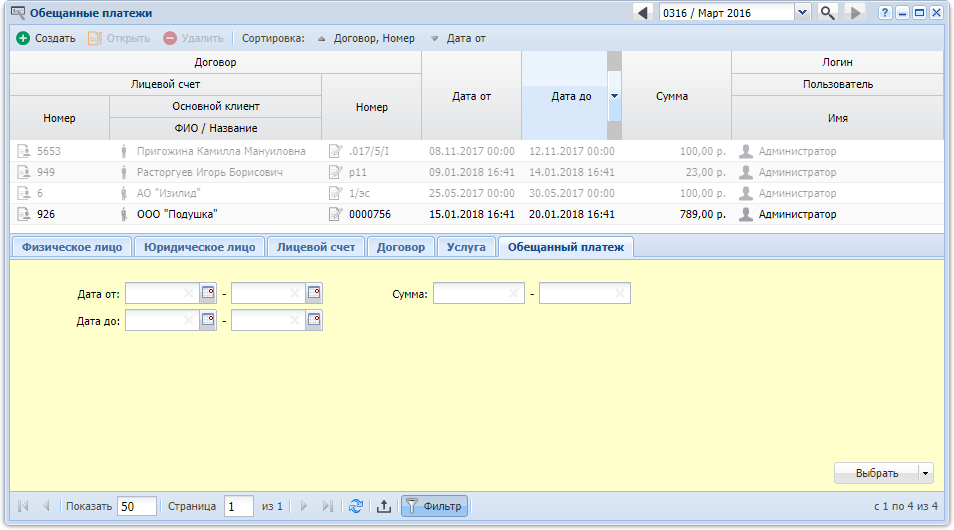Click person icon beside АО "Изилид"
Screen dimensions: 954x530
pyautogui.click(x=124, y=193)
